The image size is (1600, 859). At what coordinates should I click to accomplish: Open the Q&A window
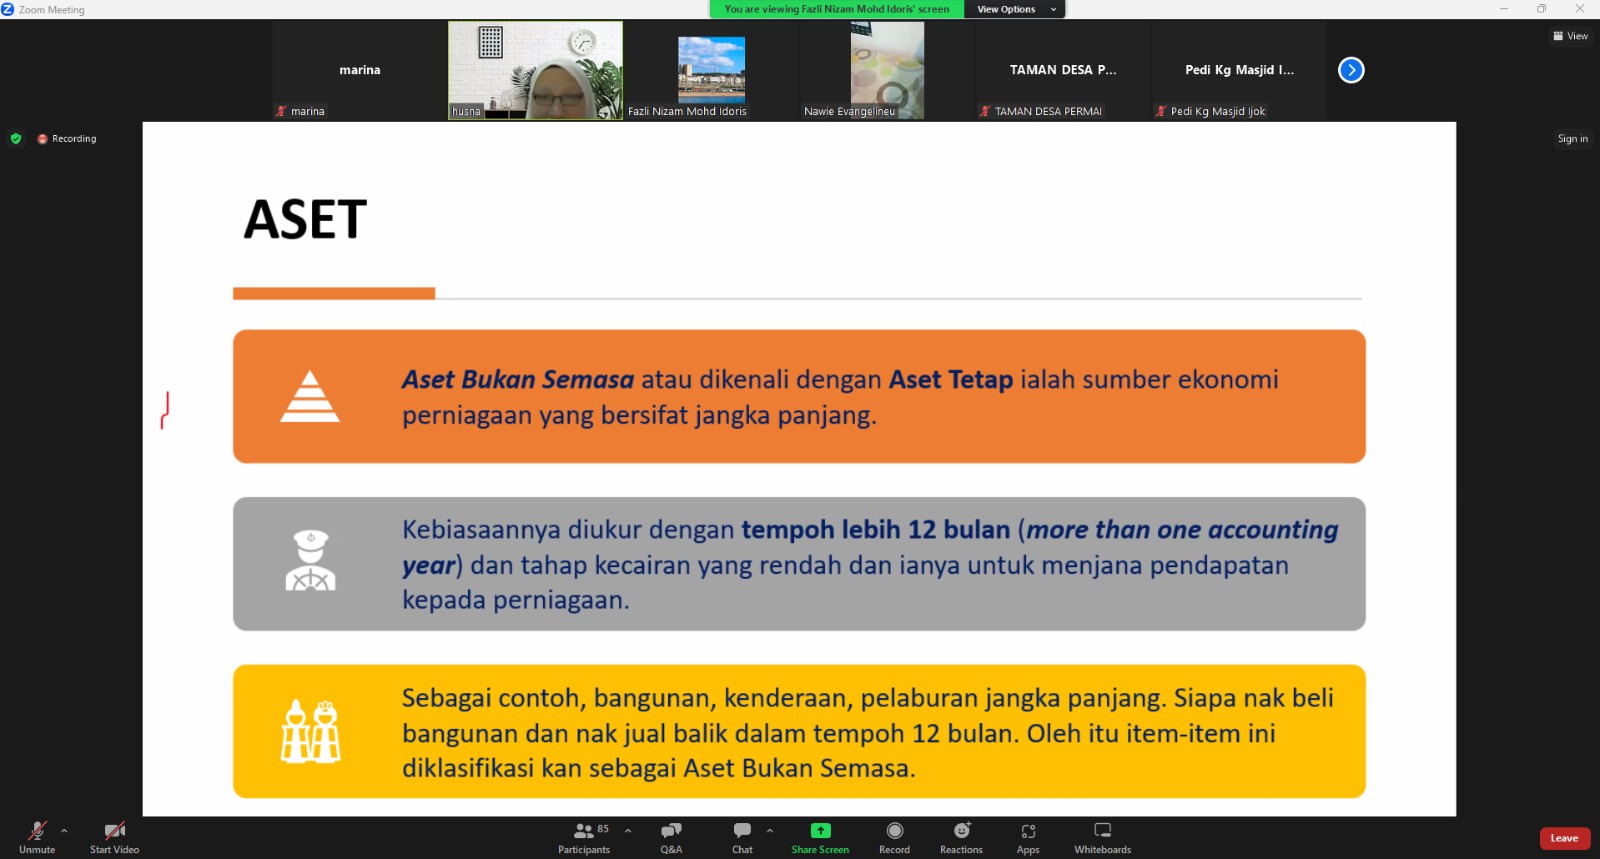click(671, 837)
